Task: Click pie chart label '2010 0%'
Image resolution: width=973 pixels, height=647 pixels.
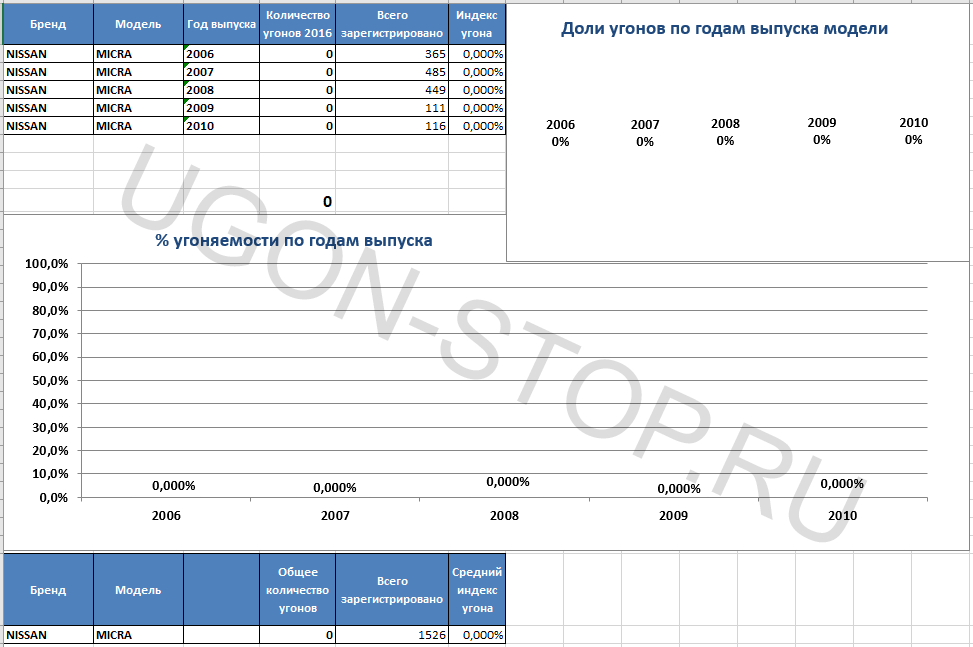Action: click(x=913, y=131)
